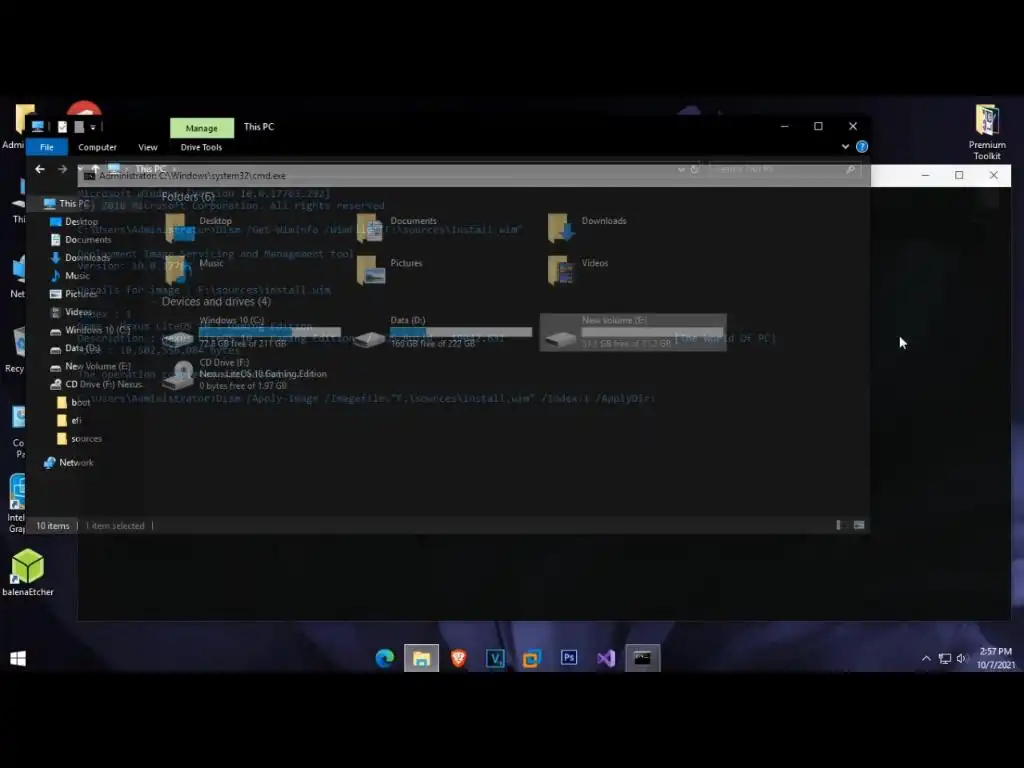Select New Volume (E:) in the navigation pane
The width and height of the screenshot is (1024, 768).
click(90, 366)
